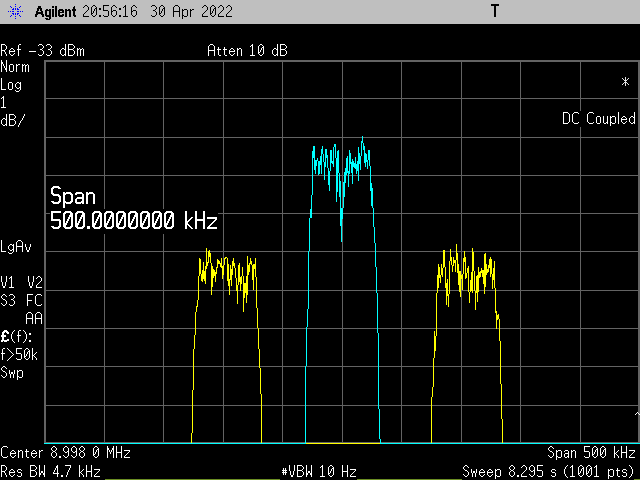This screenshot has width=640, height=480.
Task: Select the time readout 20:56:16
Action: tap(109, 11)
